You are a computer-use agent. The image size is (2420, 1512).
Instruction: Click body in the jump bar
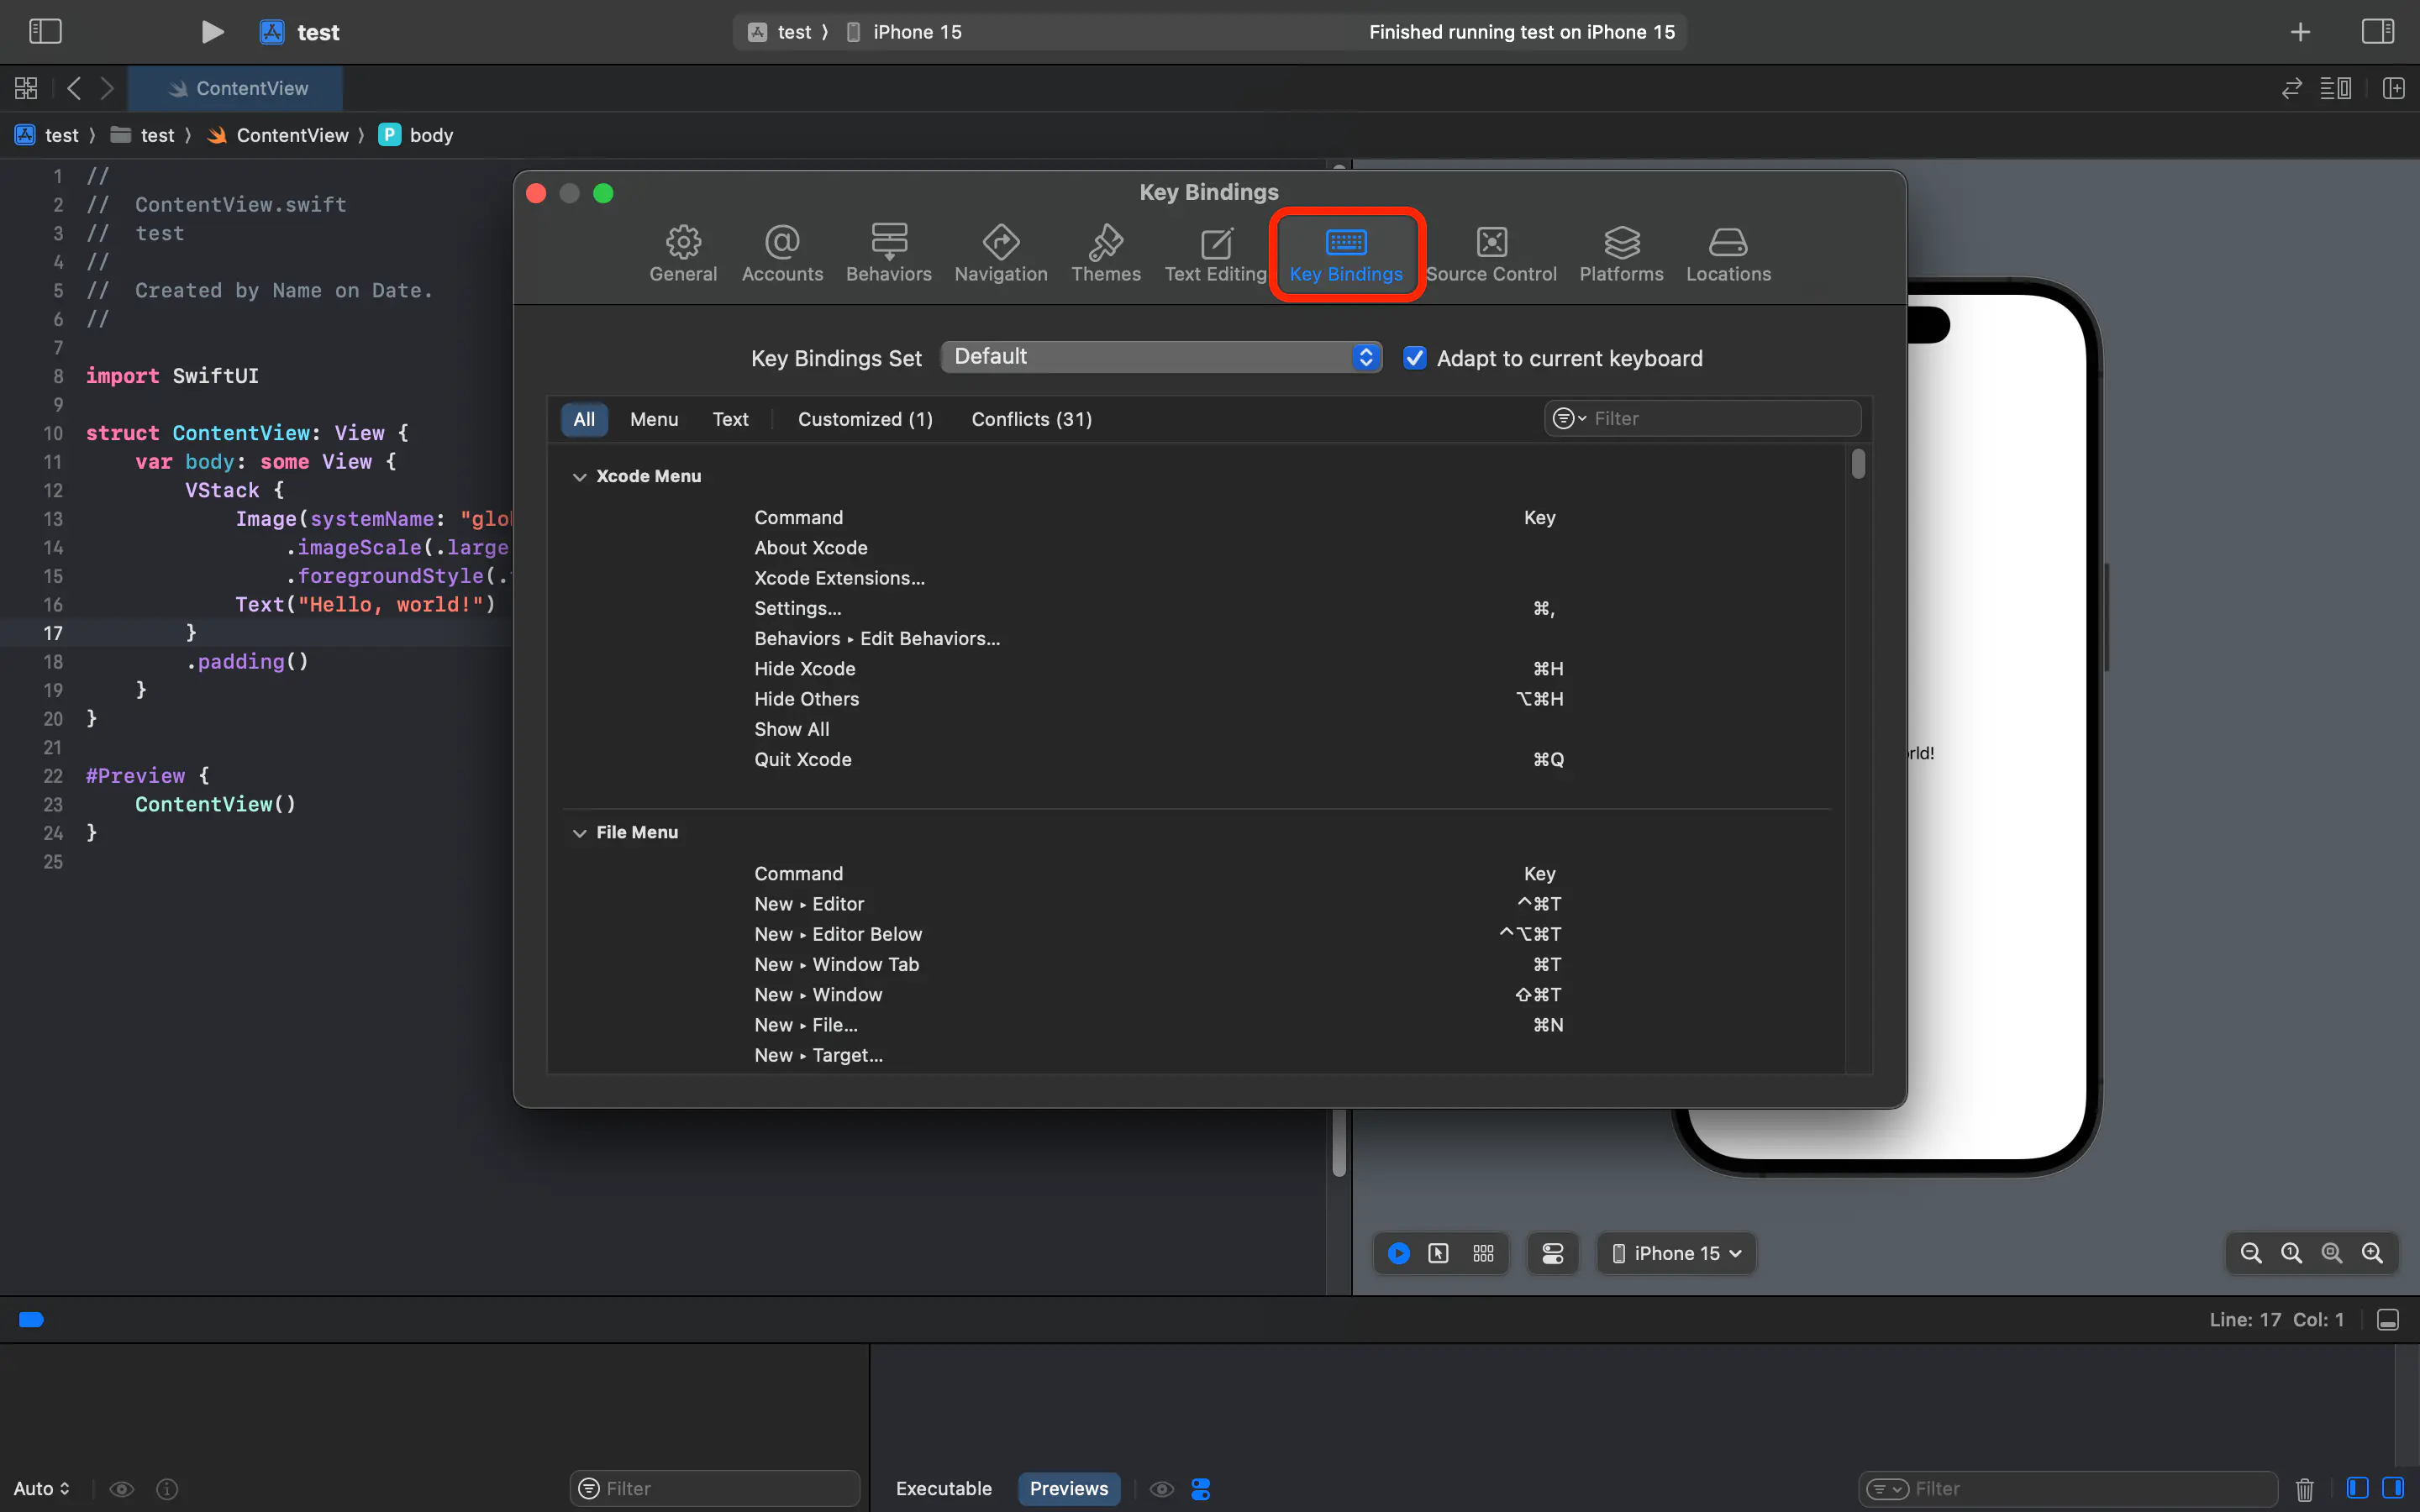[x=417, y=135]
